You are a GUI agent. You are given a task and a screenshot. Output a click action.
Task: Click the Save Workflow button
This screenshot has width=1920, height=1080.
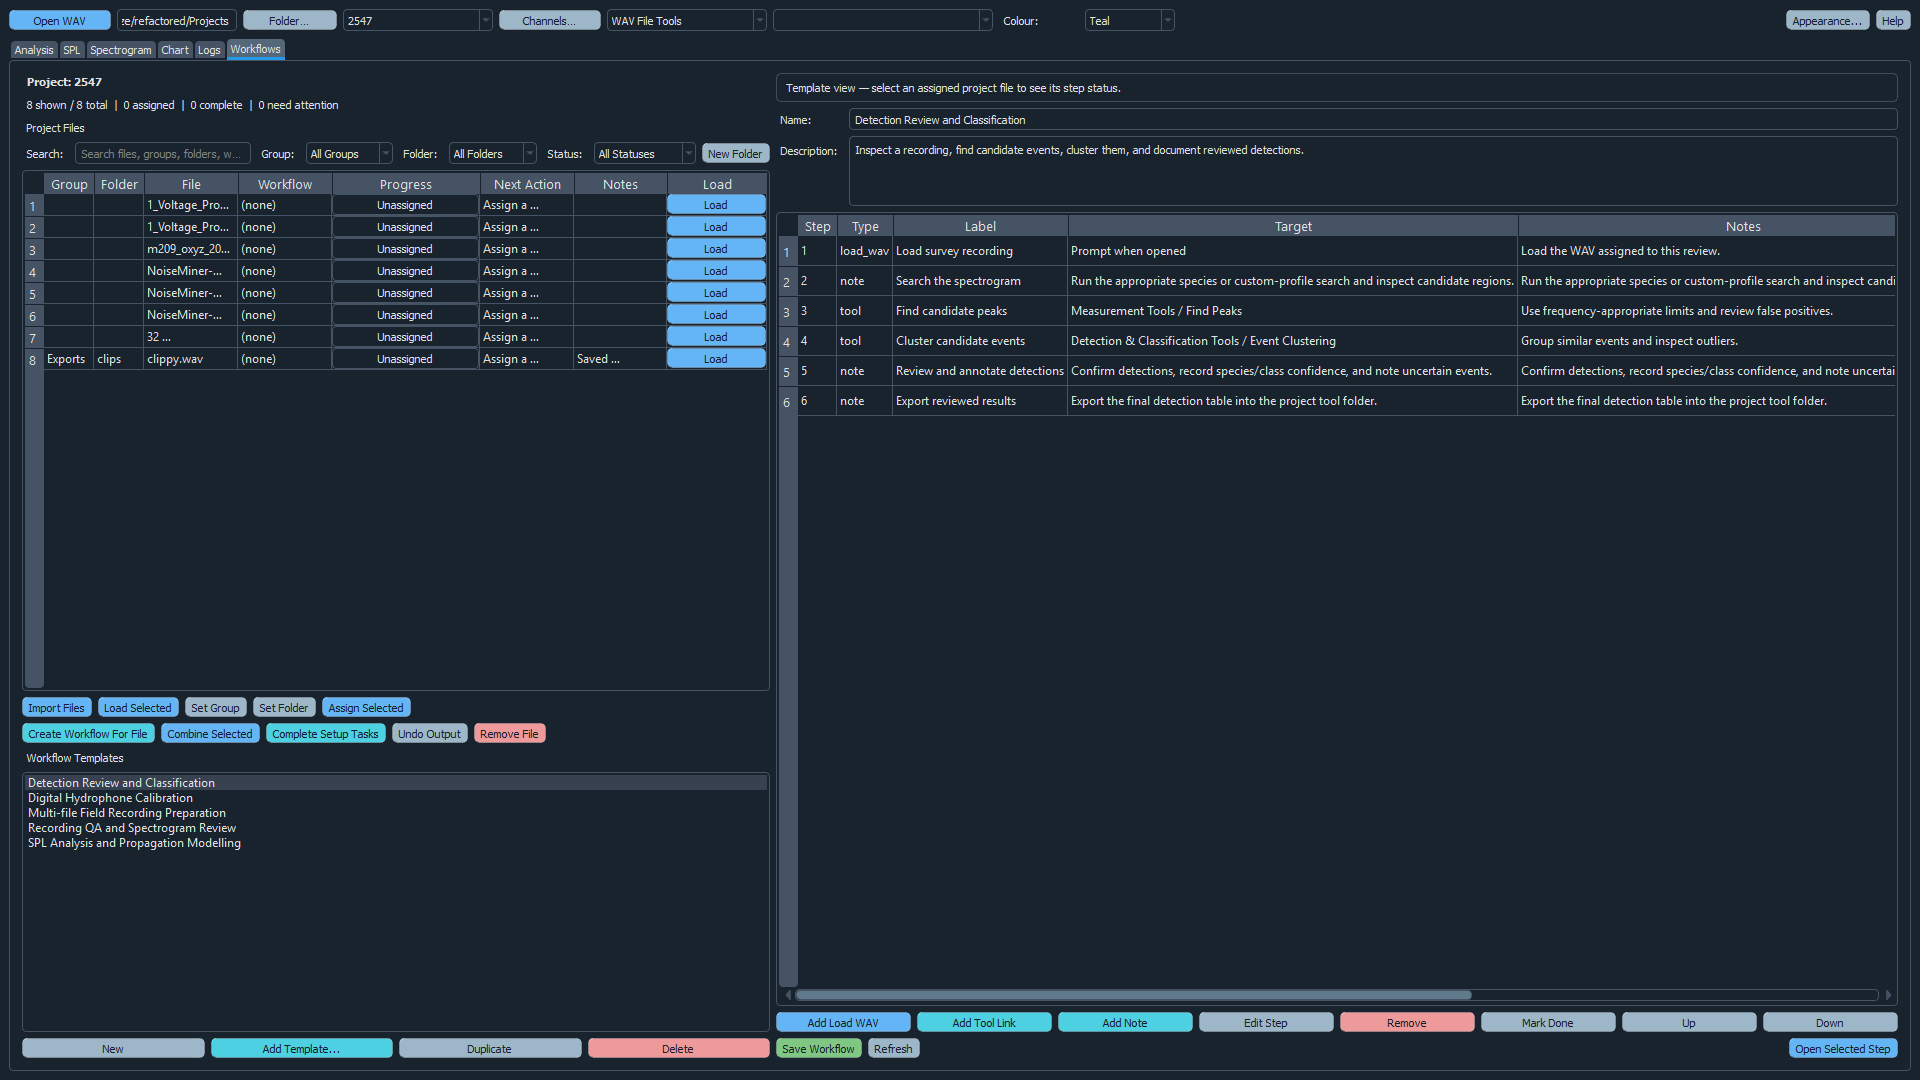818,1049
